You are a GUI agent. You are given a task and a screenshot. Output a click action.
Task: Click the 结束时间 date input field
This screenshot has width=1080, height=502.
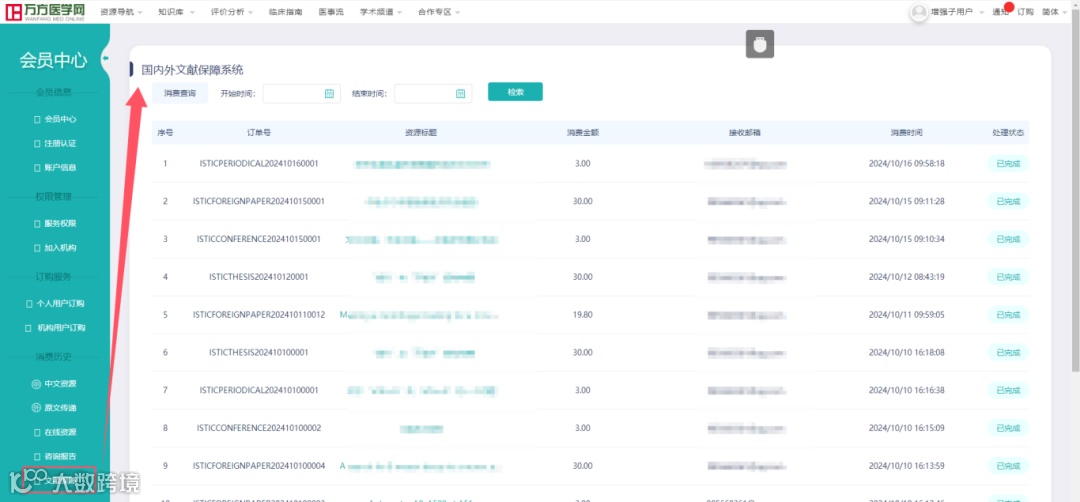pyautogui.click(x=433, y=94)
